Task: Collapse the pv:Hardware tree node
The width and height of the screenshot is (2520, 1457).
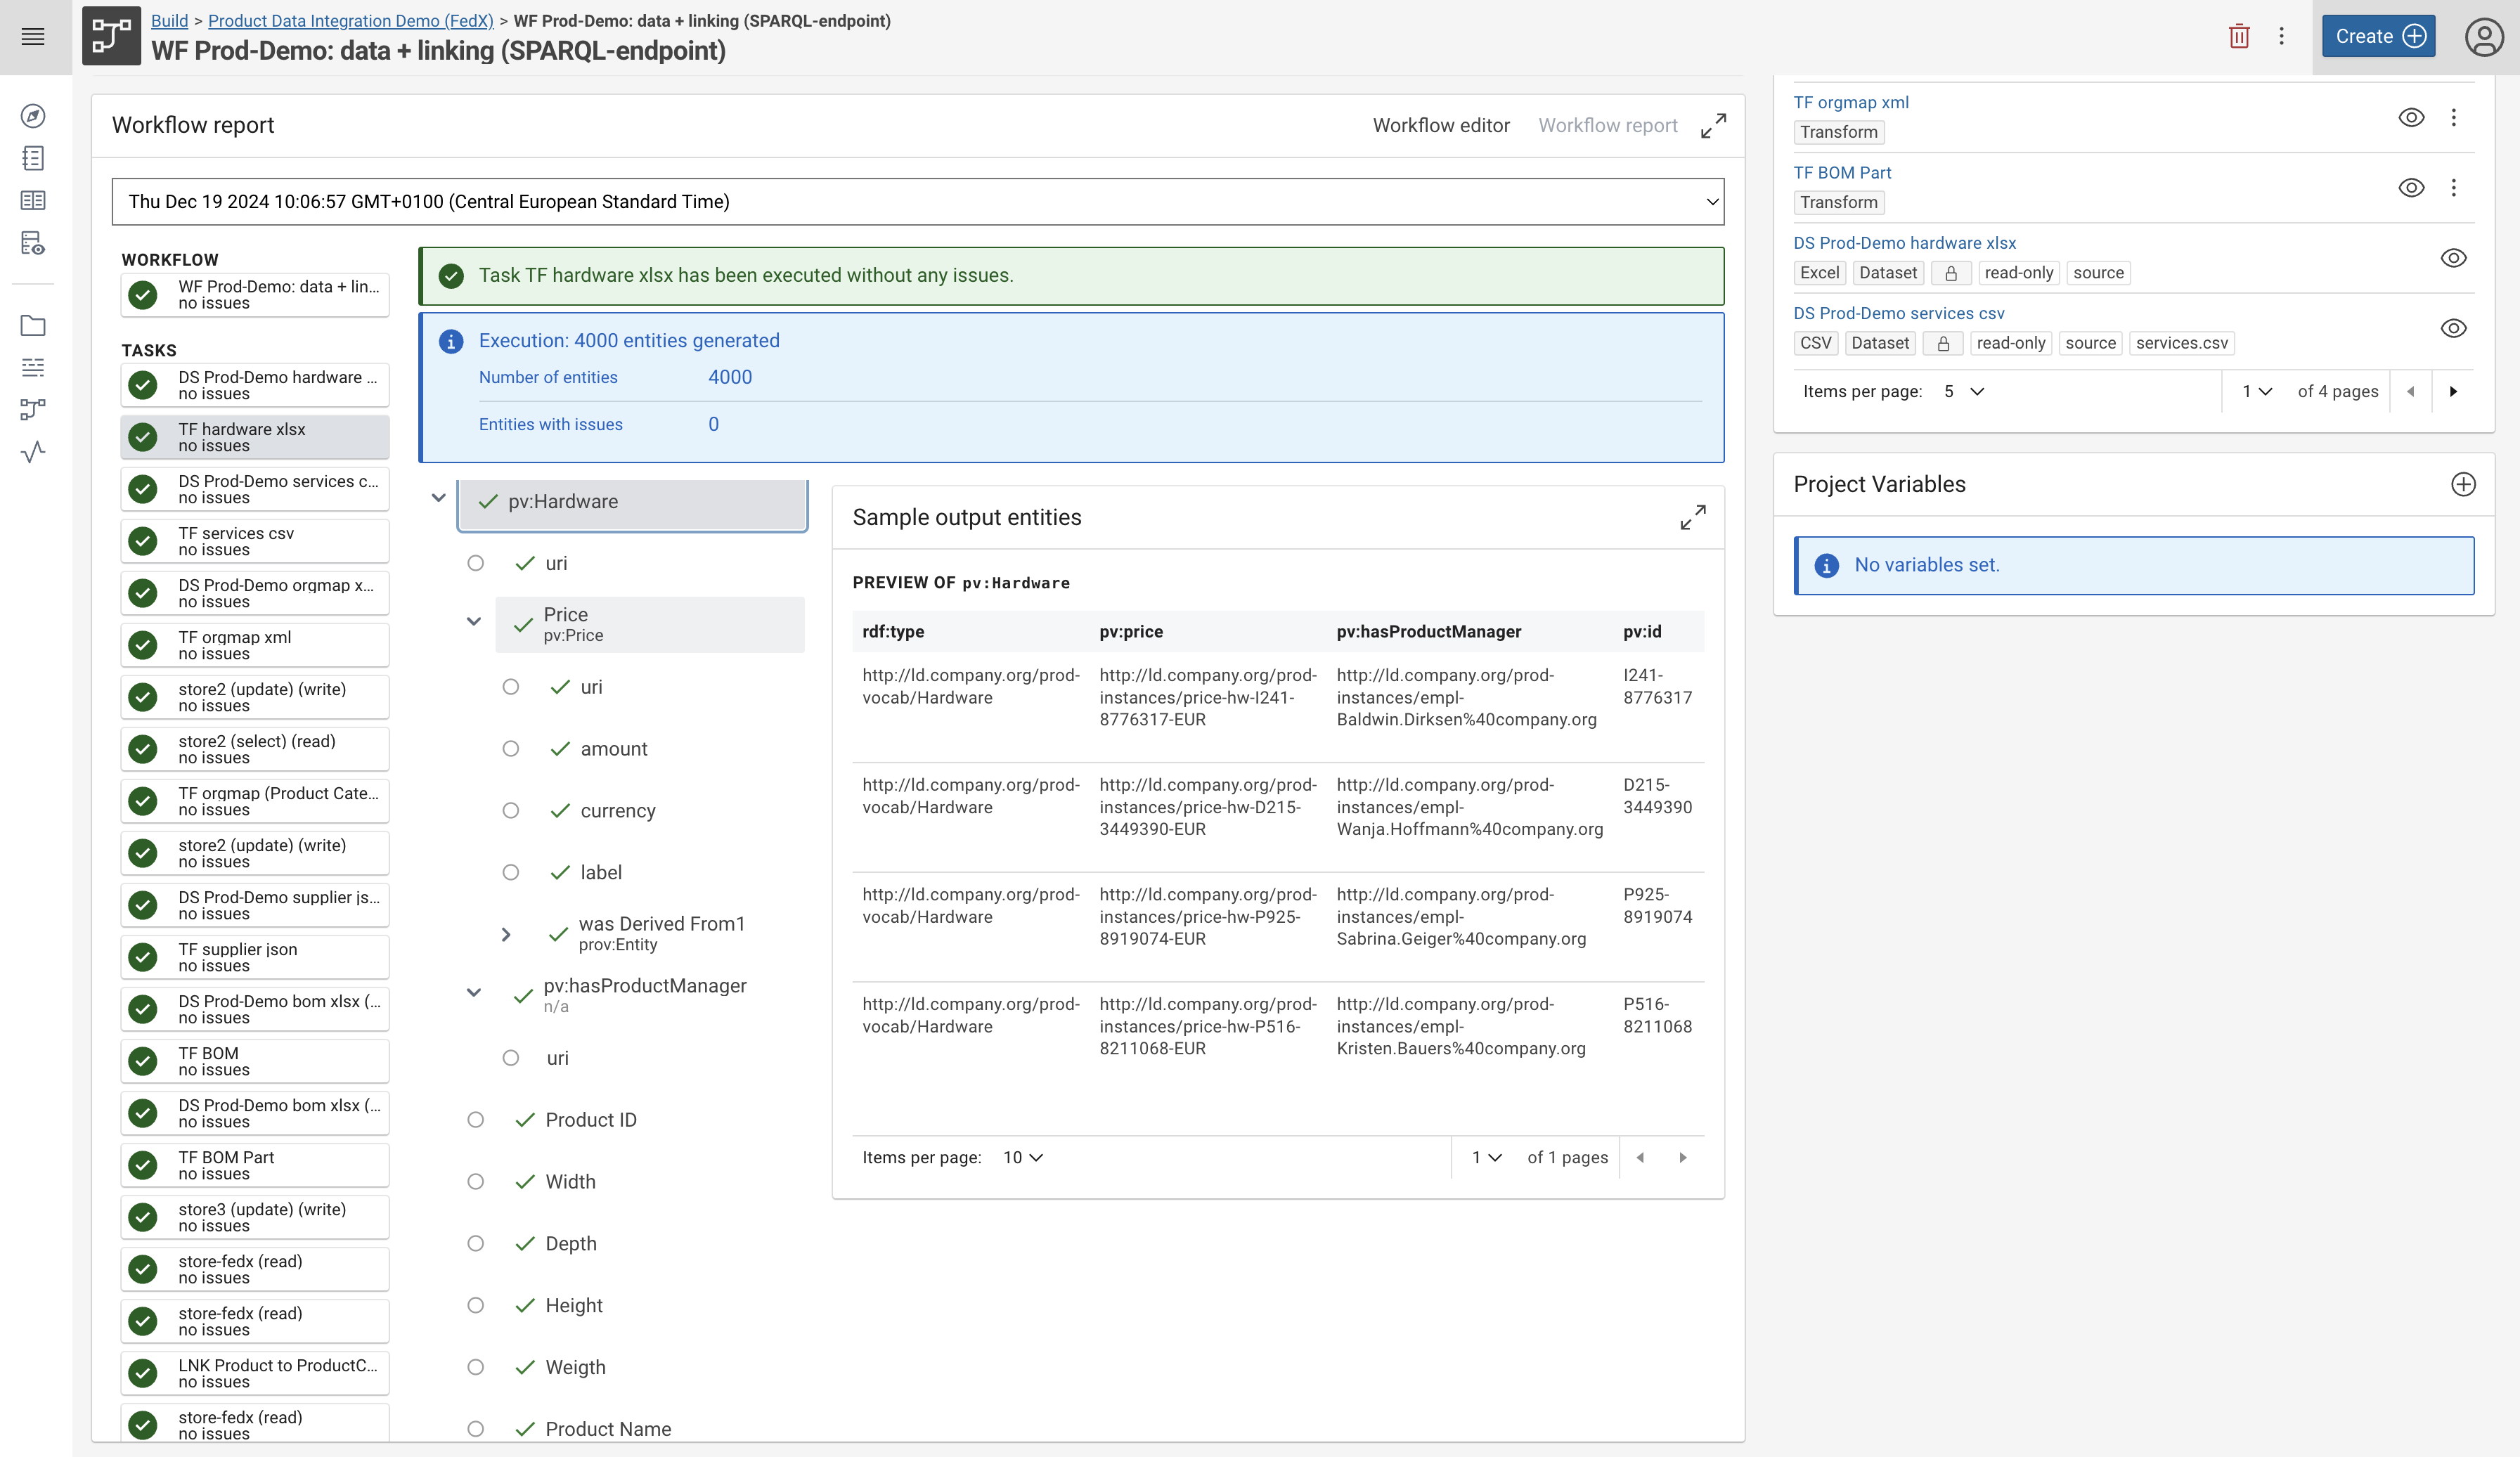Action: (x=438, y=497)
